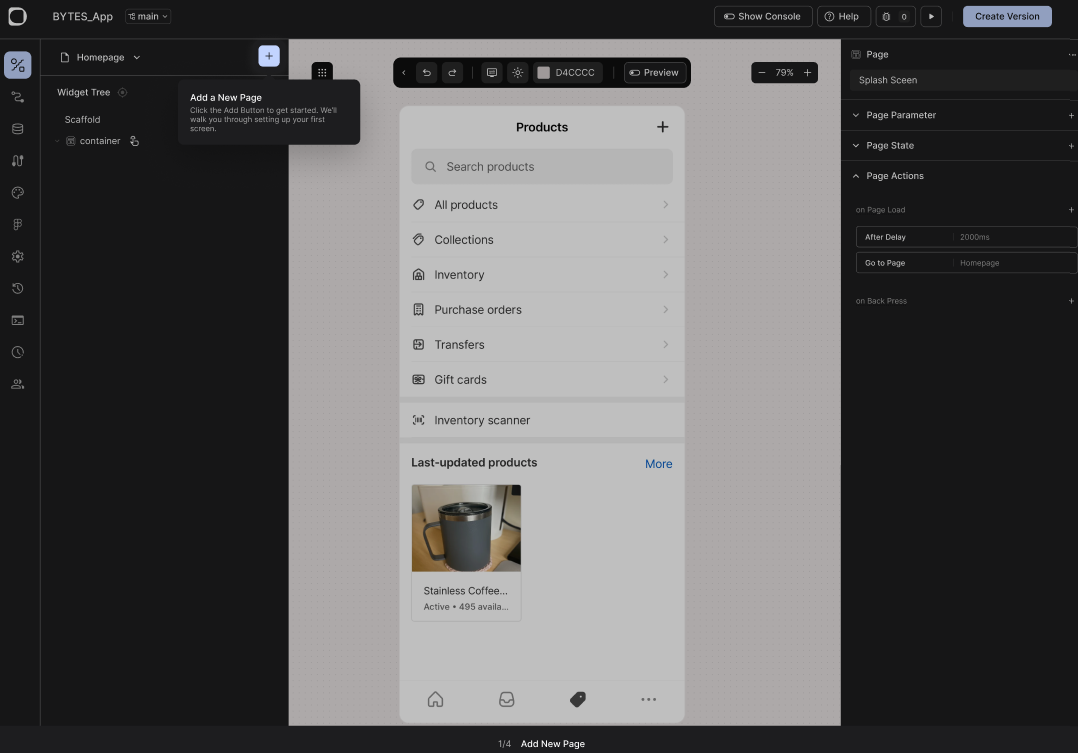Click the target icon beside Widget Tree
The height and width of the screenshot is (753, 1078).
pos(122,92)
